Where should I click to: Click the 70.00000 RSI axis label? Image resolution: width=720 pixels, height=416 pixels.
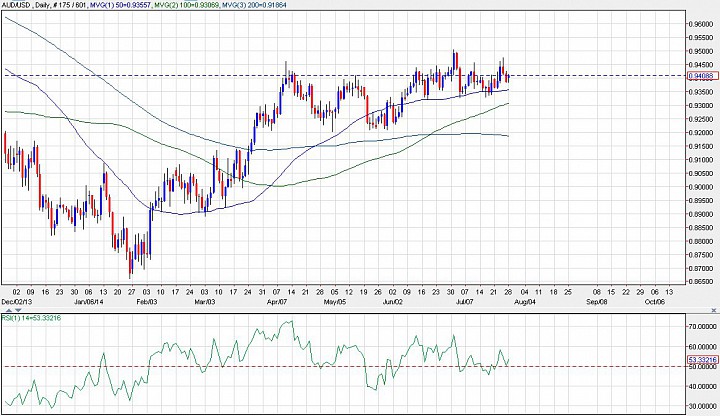(703, 326)
